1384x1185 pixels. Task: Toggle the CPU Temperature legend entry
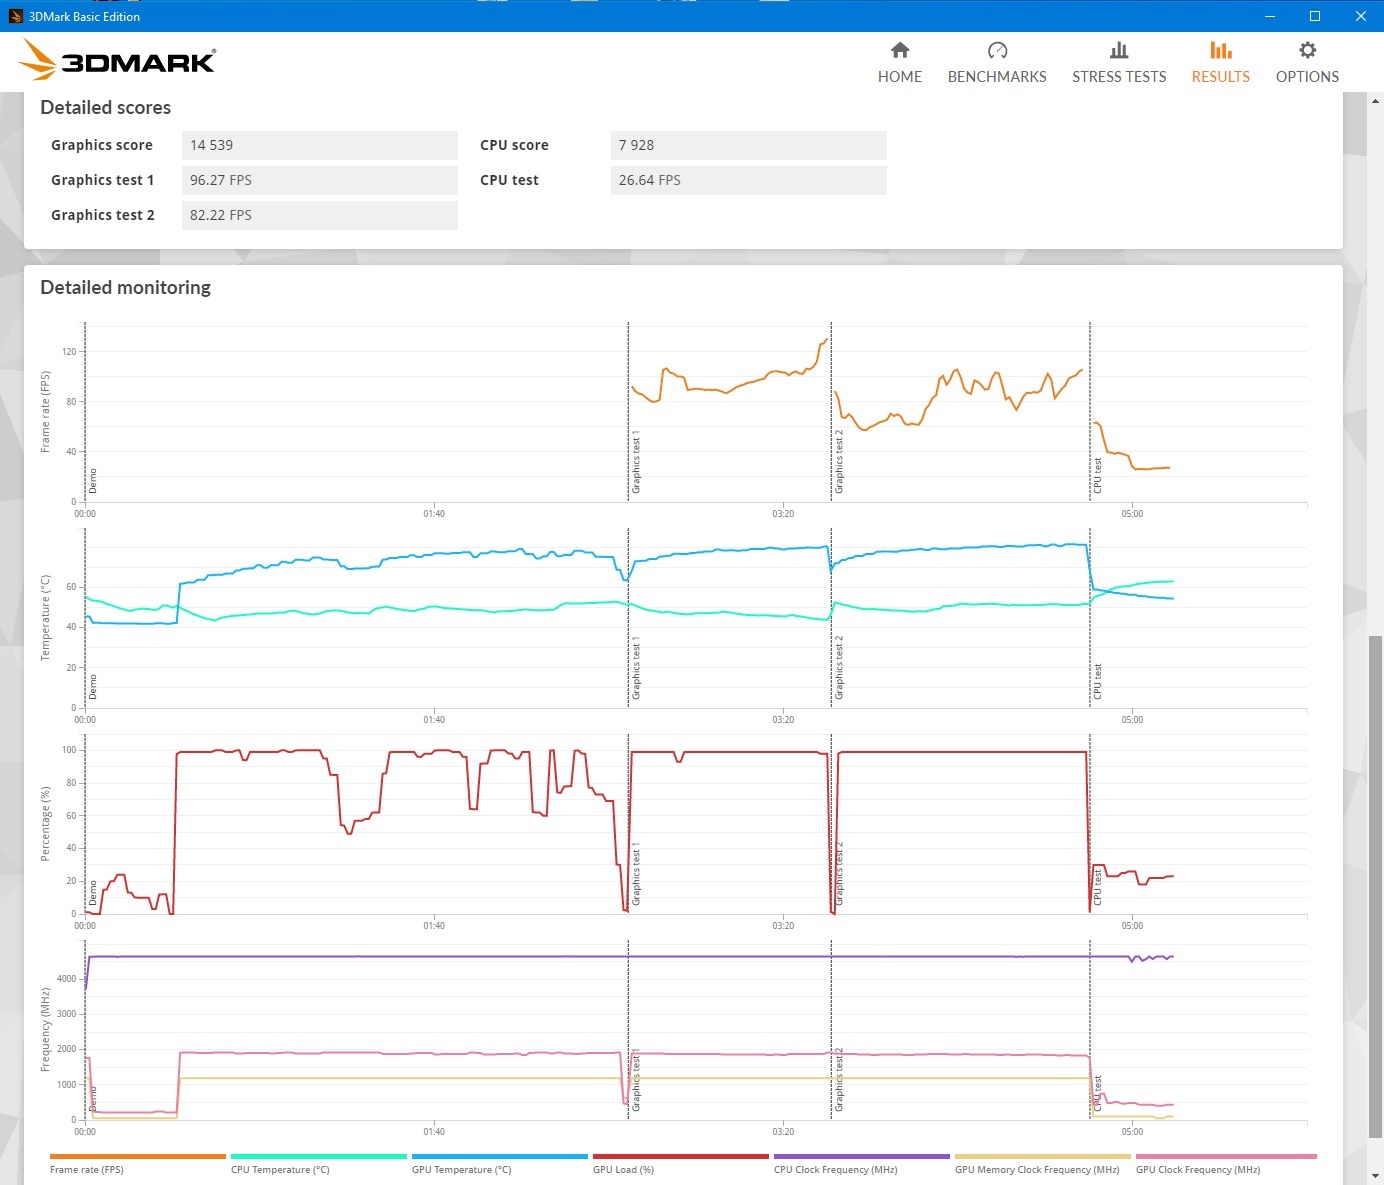pos(318,1163)
